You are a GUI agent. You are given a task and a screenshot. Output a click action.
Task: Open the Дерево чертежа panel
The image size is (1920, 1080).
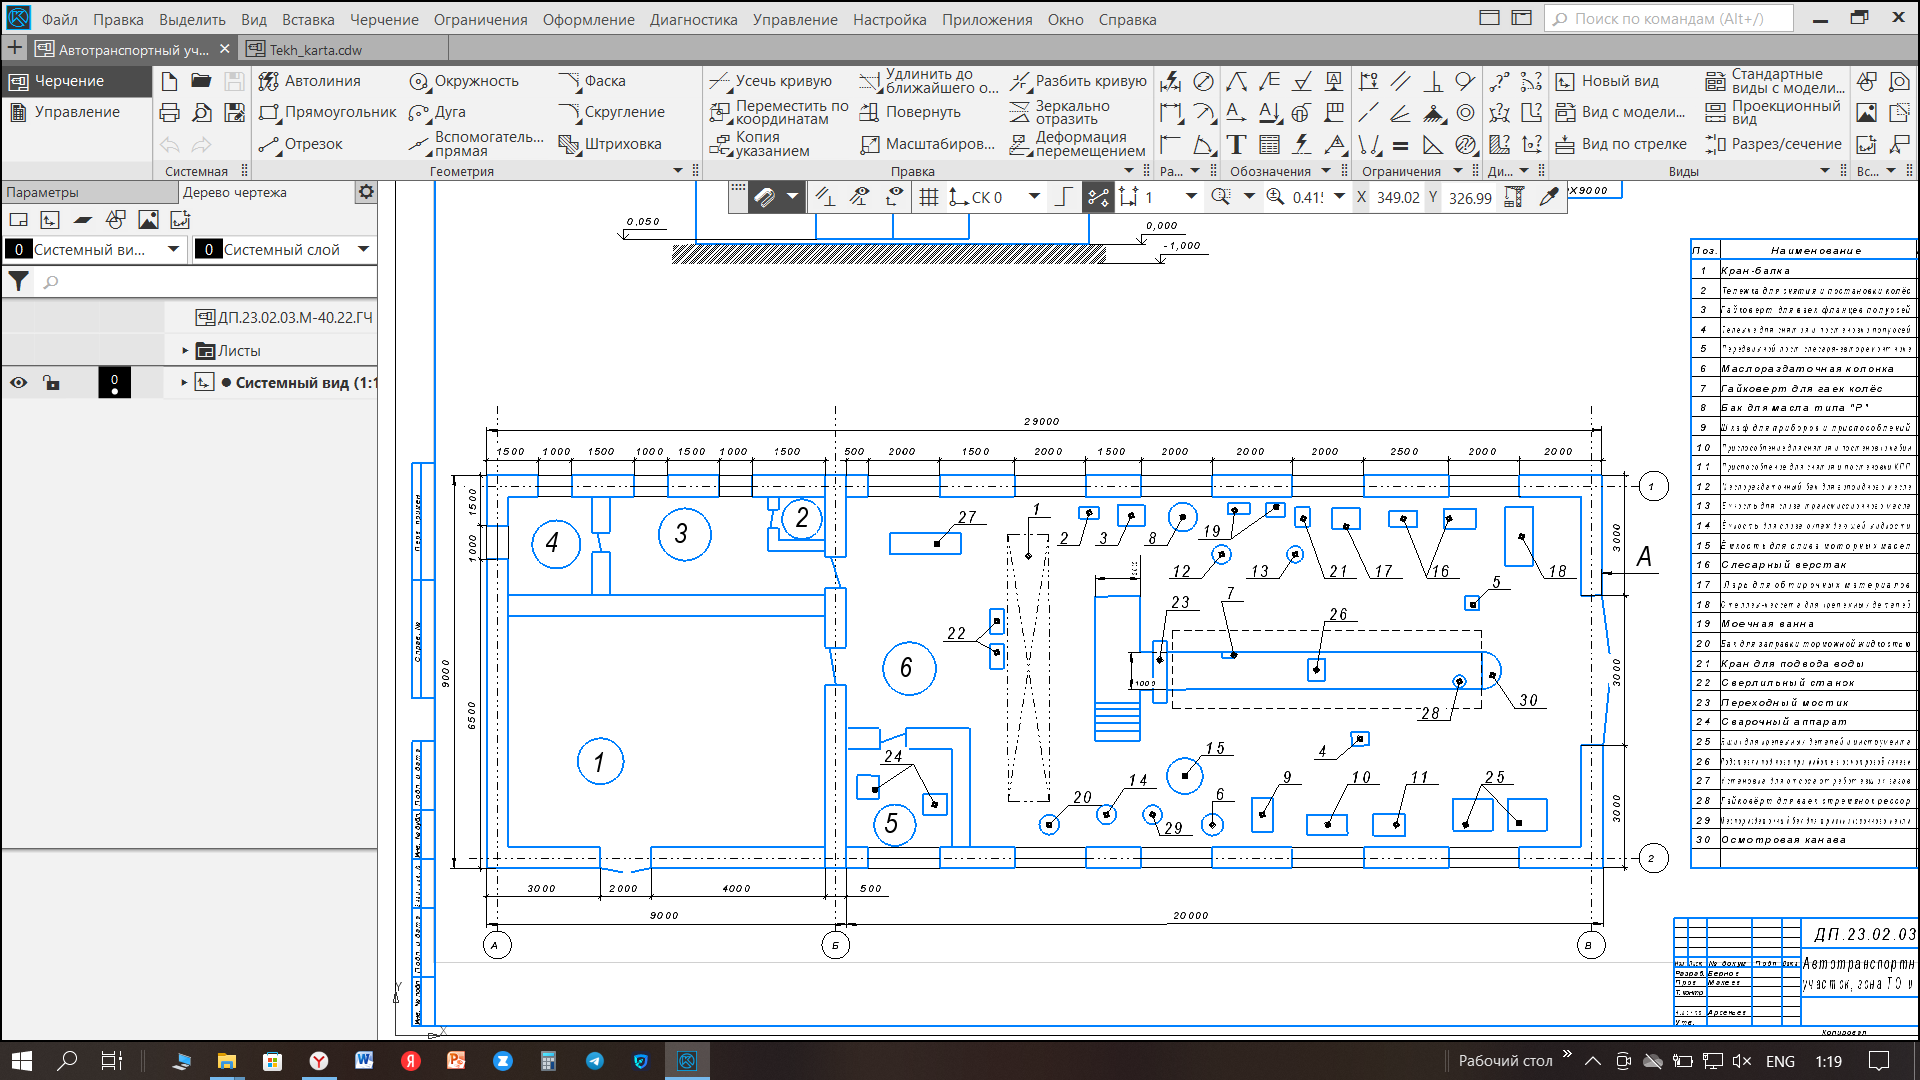(235, 192)
